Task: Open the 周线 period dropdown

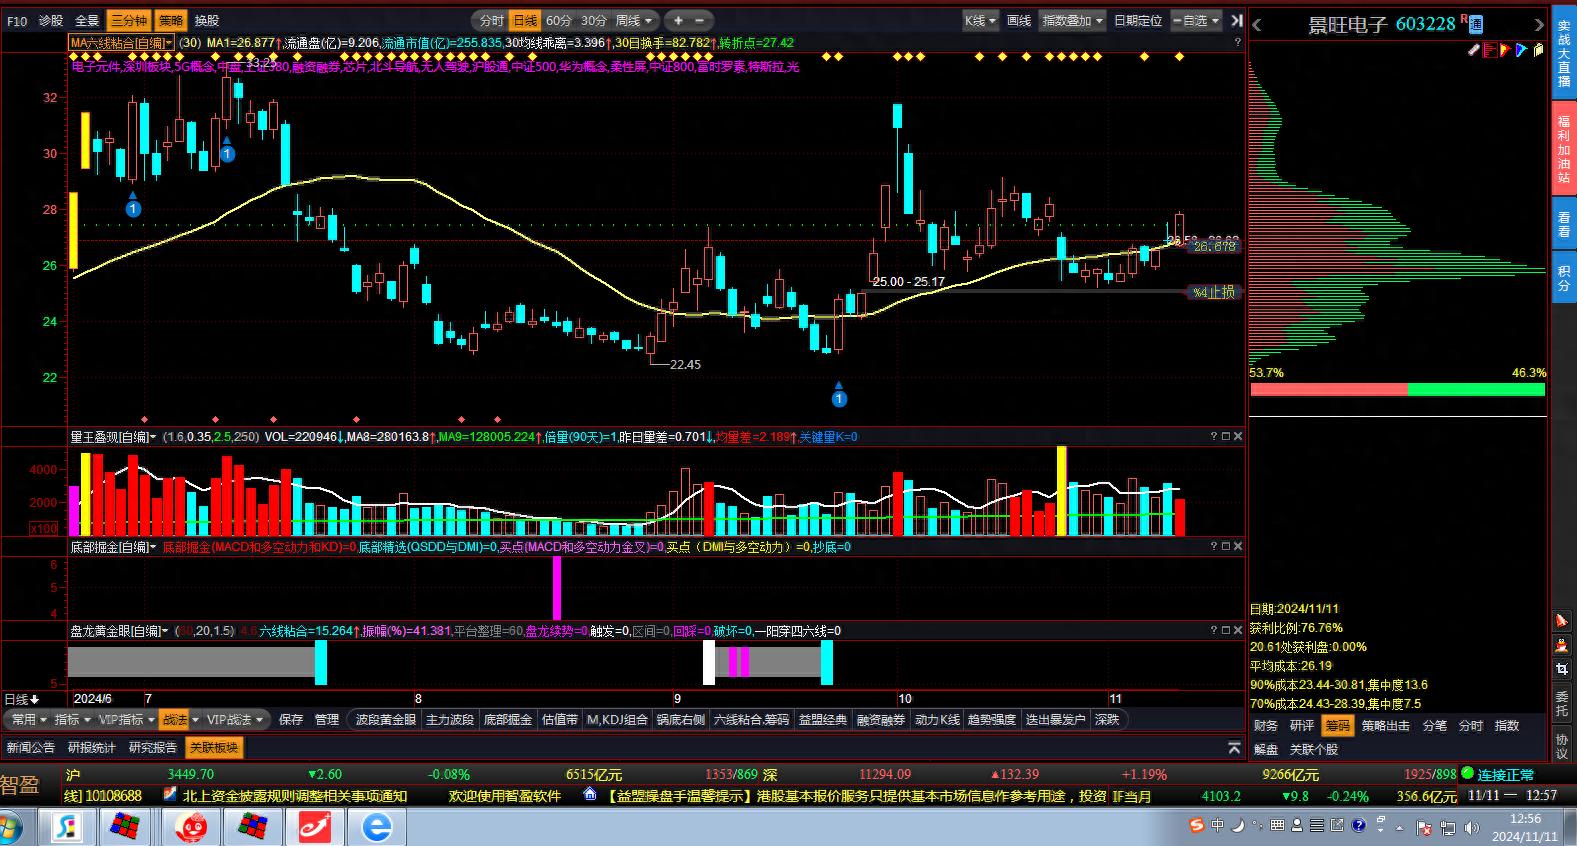Action: (x=634, y=20)
